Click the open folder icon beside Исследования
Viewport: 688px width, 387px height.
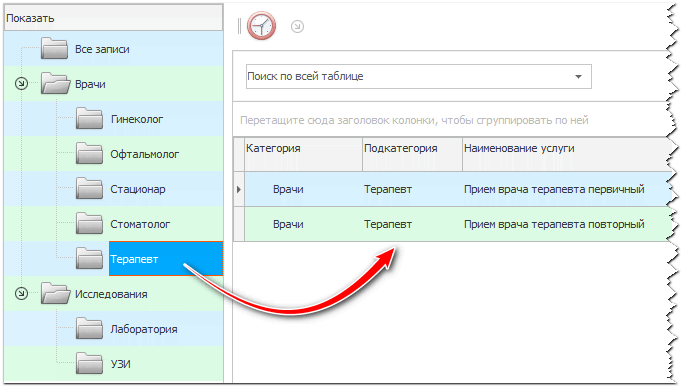click(x=55, y=294)
